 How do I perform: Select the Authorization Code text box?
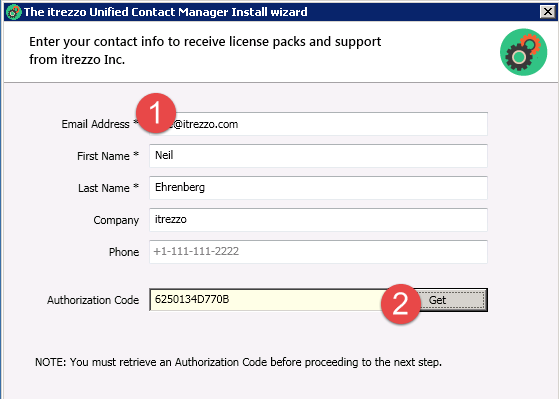coord(271,300)
